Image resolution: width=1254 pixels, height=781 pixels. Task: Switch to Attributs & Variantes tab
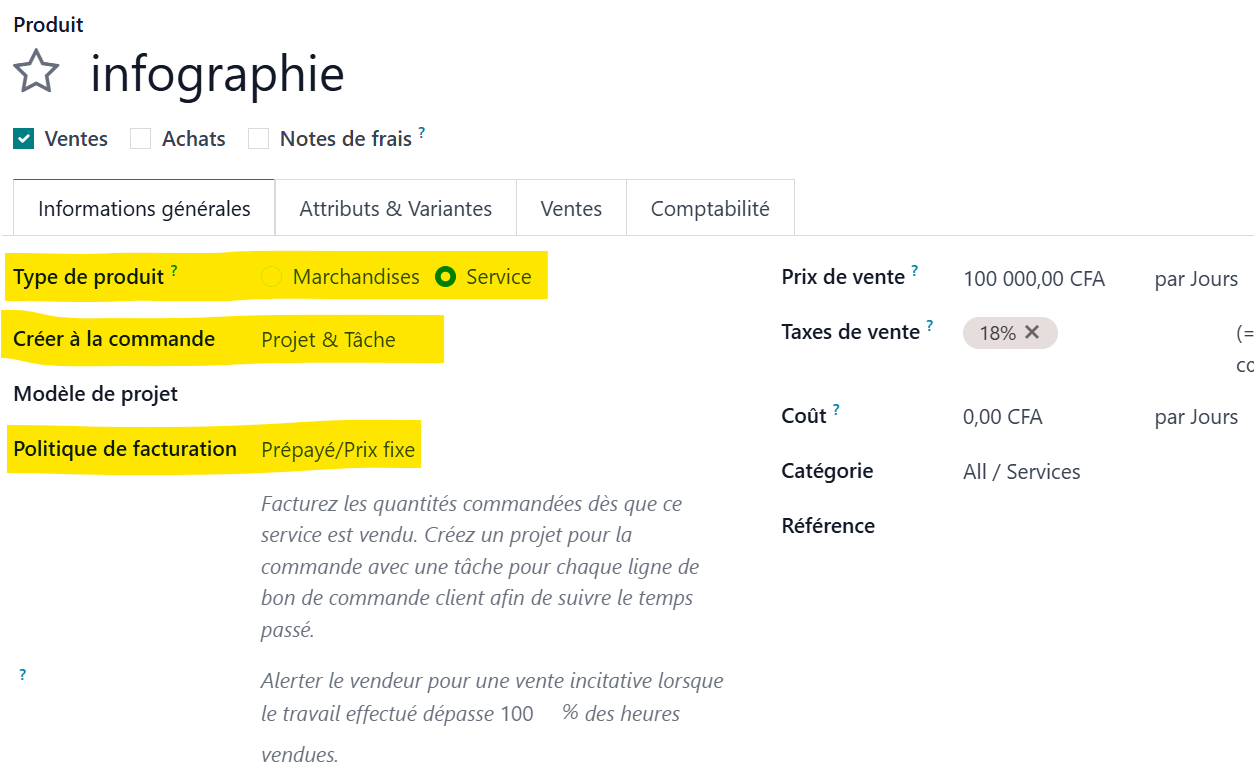click(x=395, y=208)
